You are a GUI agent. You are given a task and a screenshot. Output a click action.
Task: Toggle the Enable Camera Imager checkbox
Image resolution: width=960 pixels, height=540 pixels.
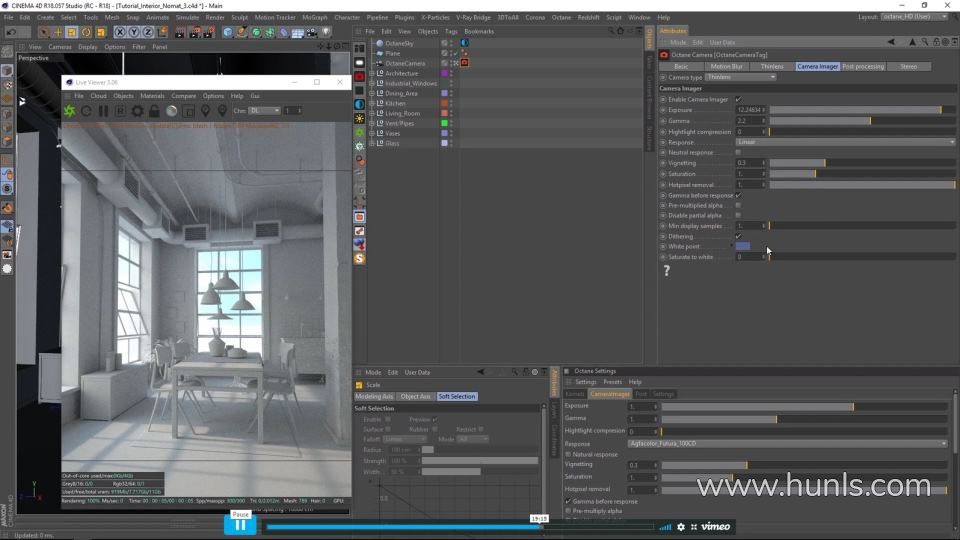click(738, 99)
